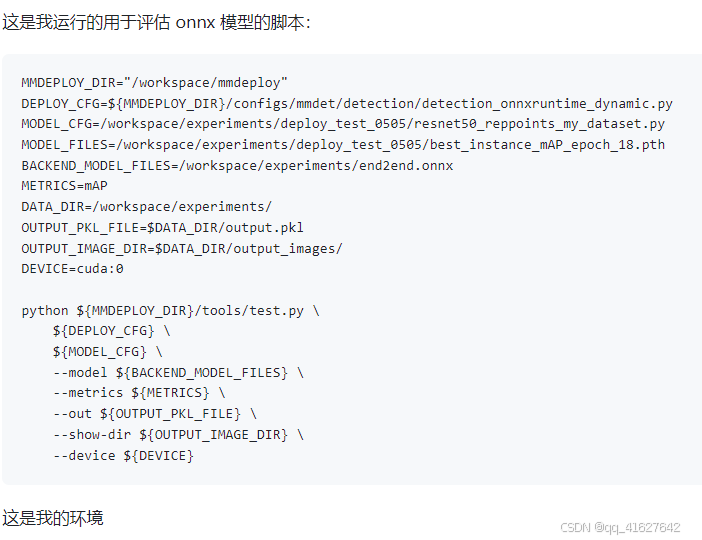
Task: Click the python tools/test.py command line
Action: (170, 310)
